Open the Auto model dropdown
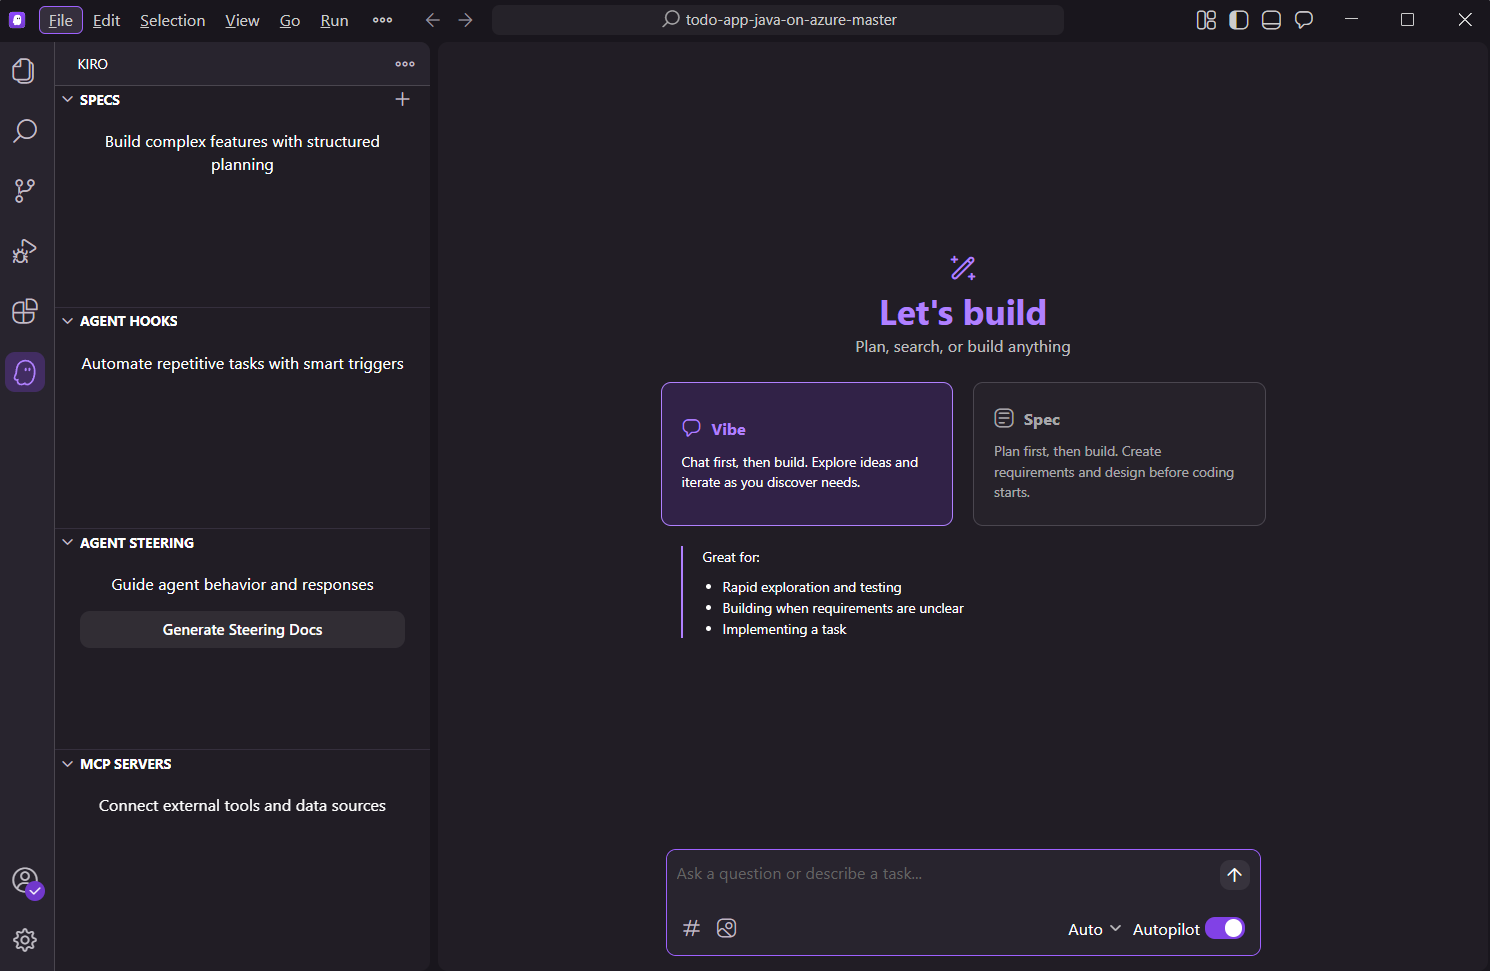The width and height of the screenshot is (1490, 971). pyautogui.click(x=1094, y=929)
